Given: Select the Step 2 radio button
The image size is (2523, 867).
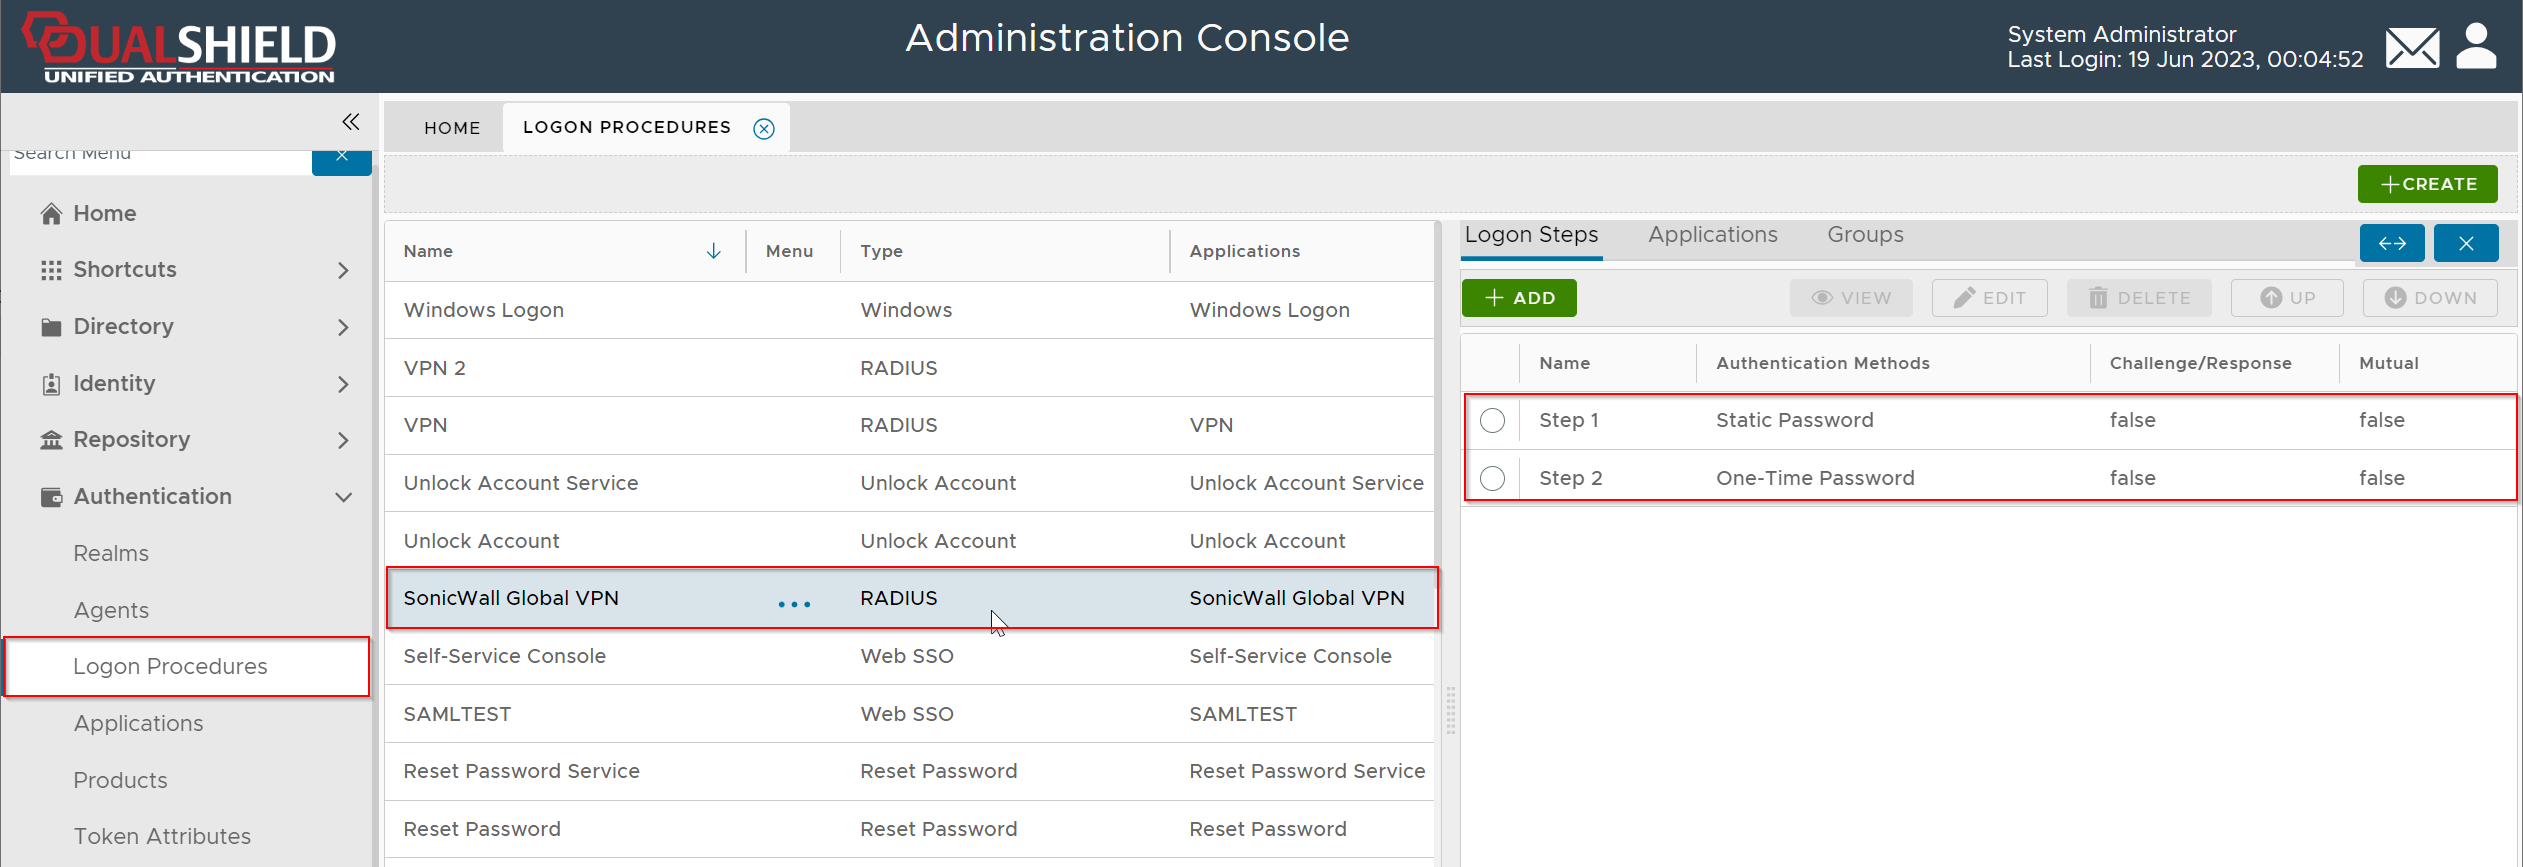Looking at the screenshot, I should pos(1492,479).
